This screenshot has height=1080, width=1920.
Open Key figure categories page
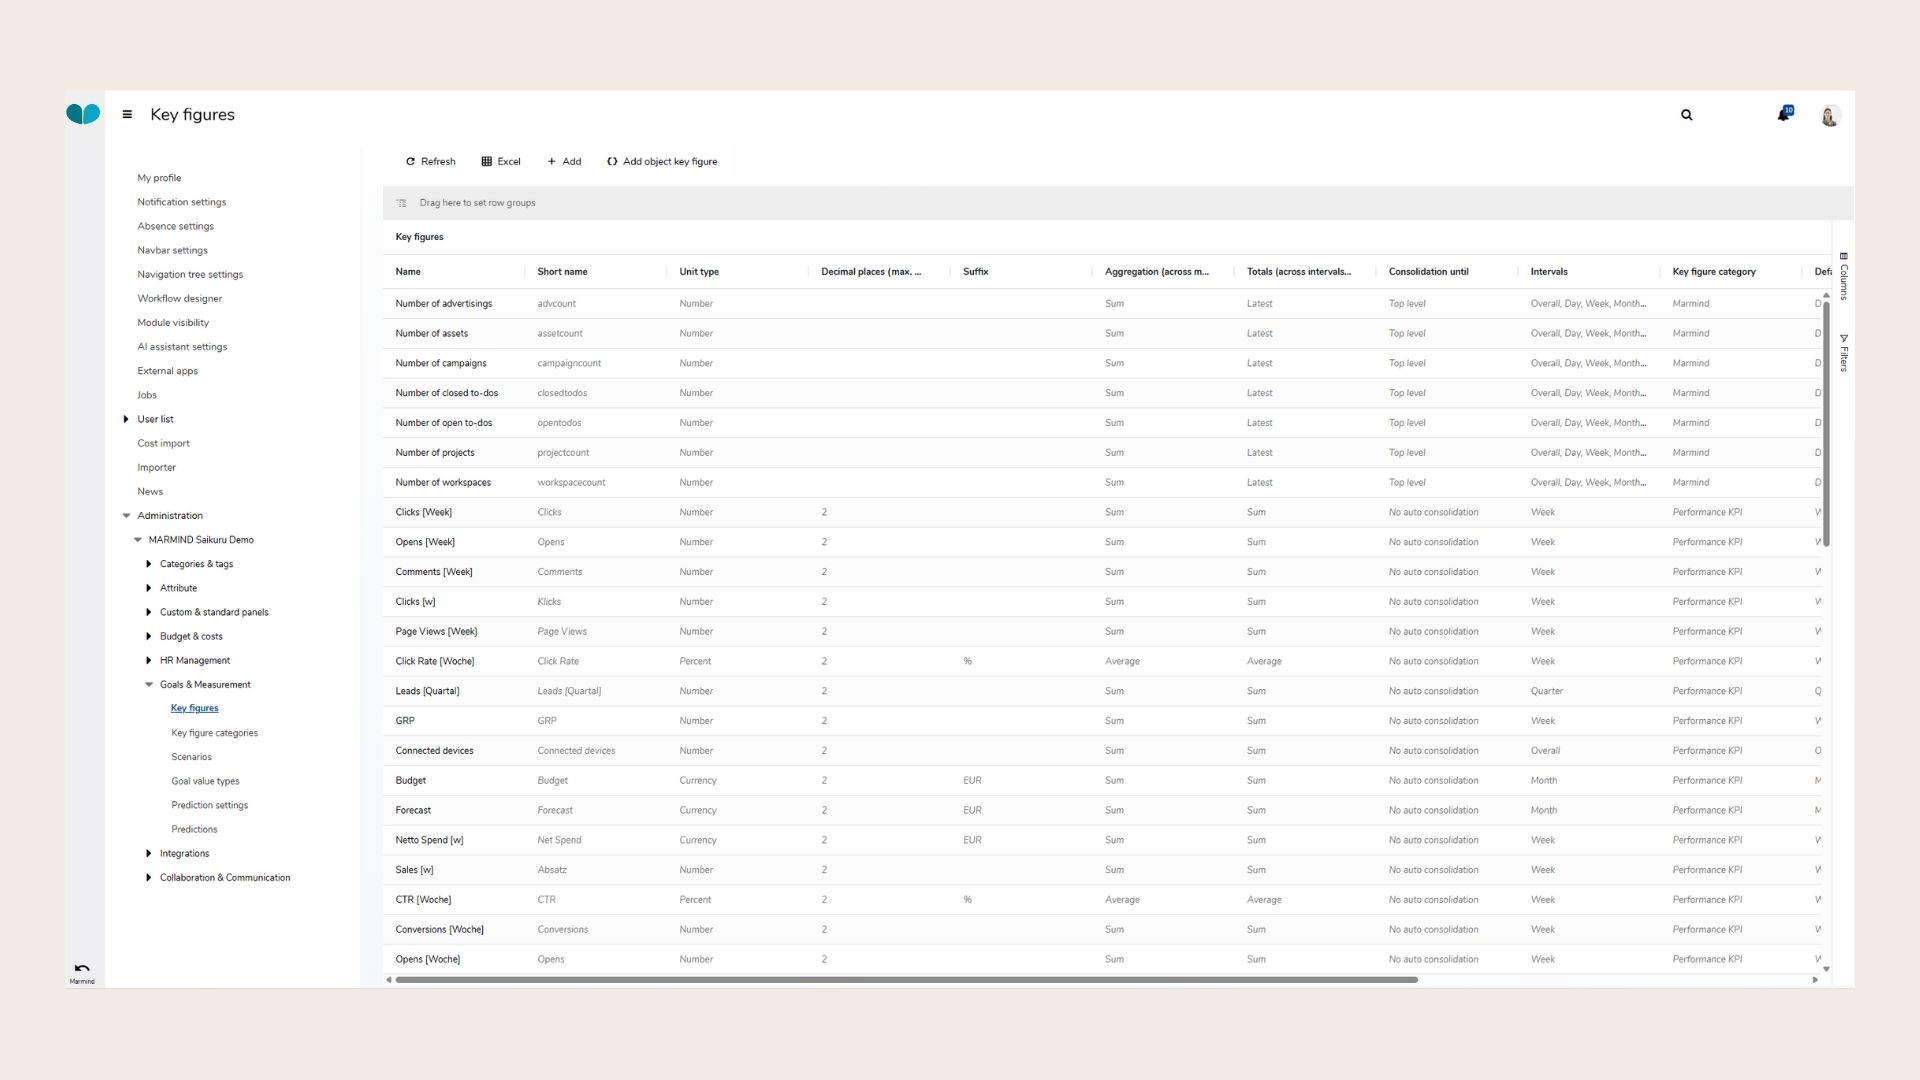[x=214, y=733]
